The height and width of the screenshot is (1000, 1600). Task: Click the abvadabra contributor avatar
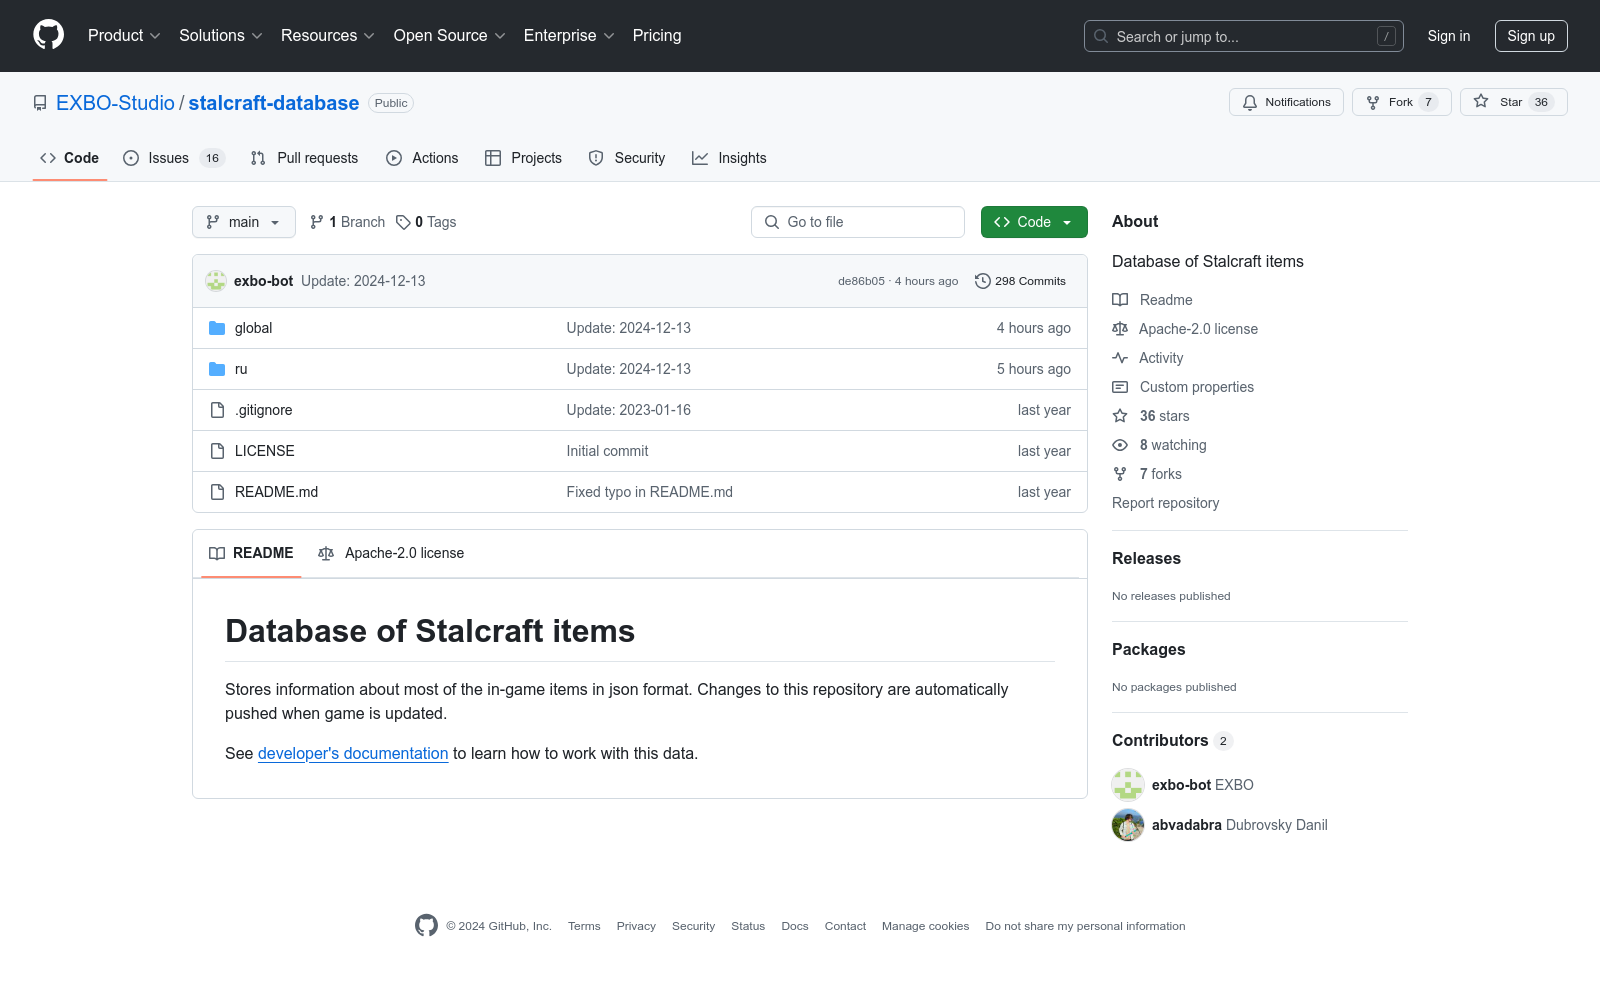click(x=1128, y=825)
